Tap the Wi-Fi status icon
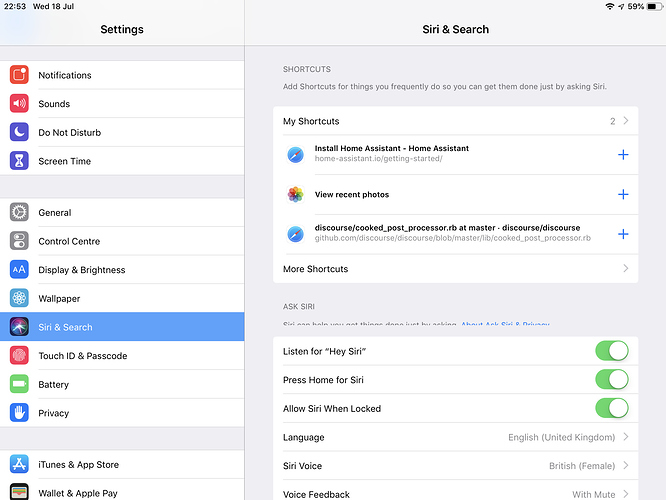The width and height of the screenshot is (666, 500). 610,6
